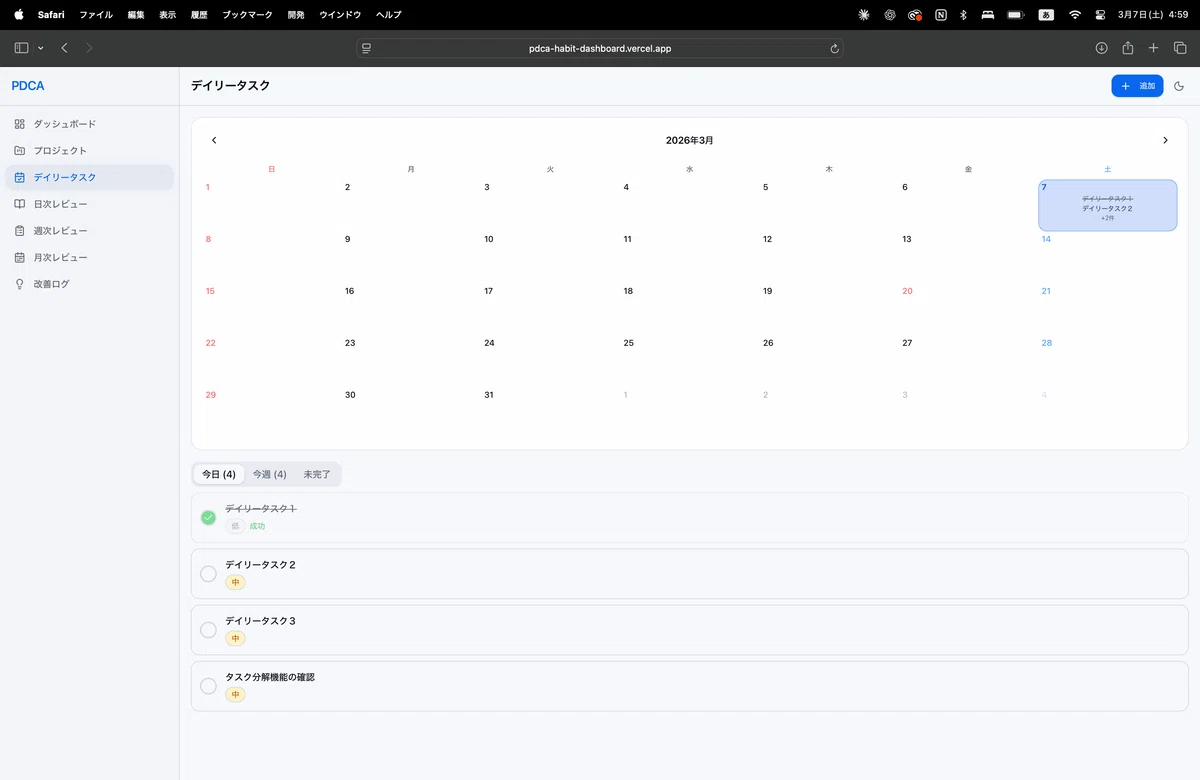This screenshot has width=1200, height=780.
Task: Open Wi-Fi status in menu bar
Action: [1075, 15]
